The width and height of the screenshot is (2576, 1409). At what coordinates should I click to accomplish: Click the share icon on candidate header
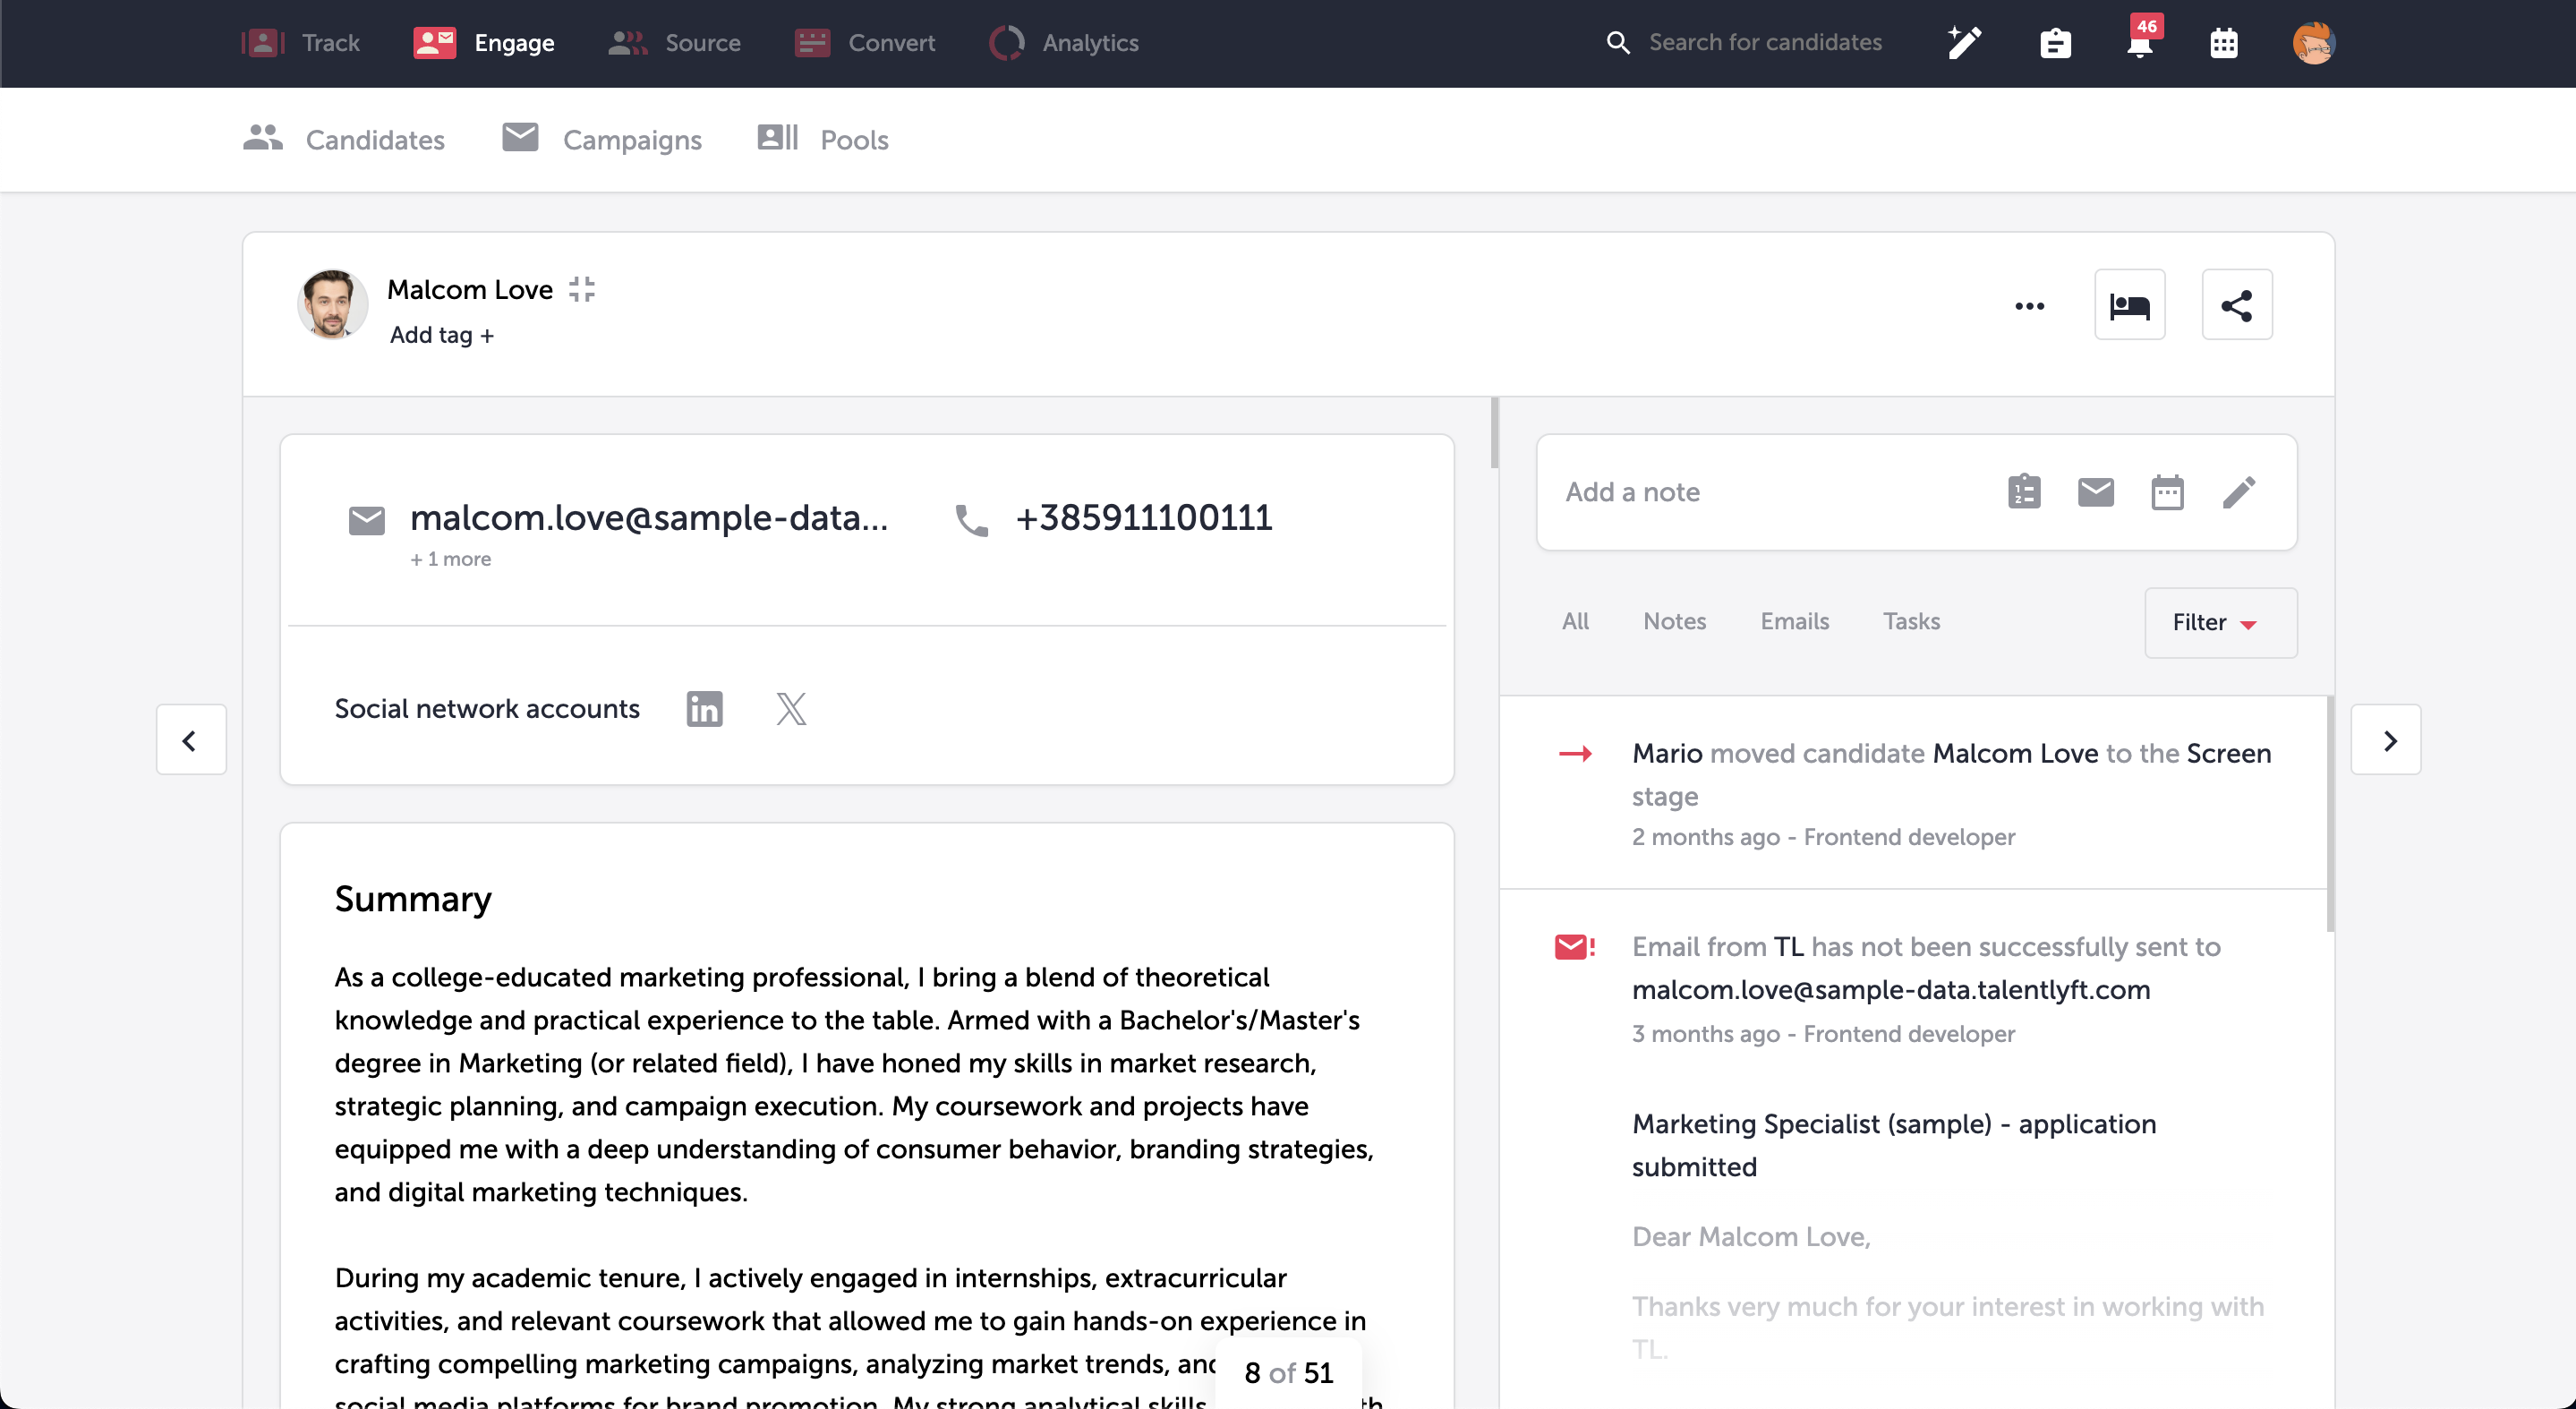point(2236,305)
